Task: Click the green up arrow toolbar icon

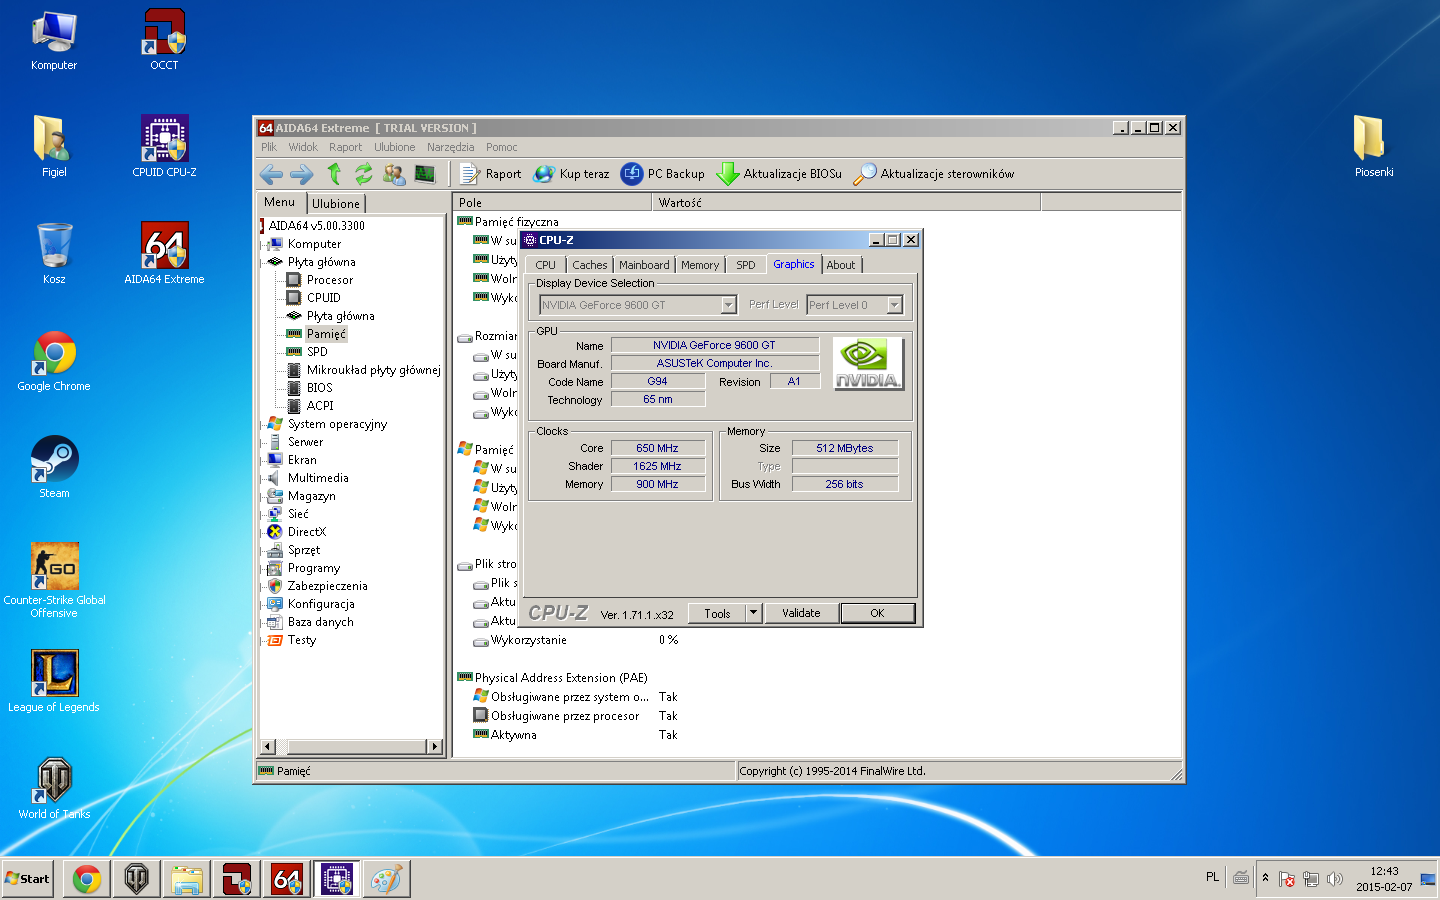Action: pos(335,173)
